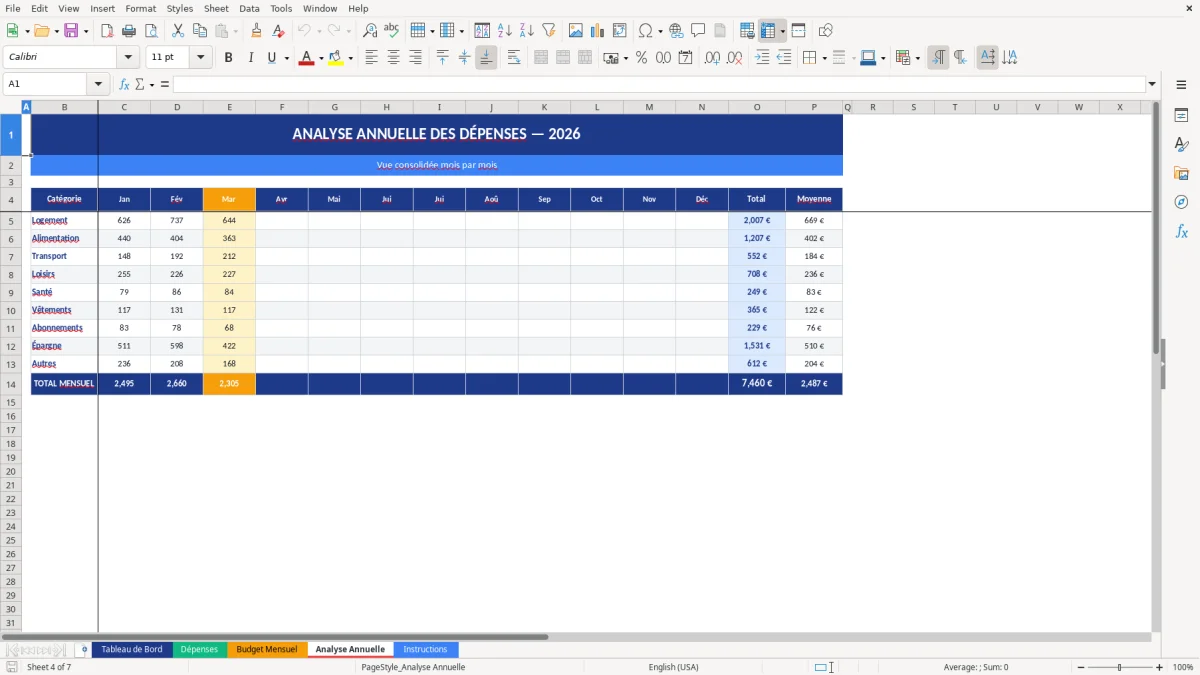Image resolution: width=1200 pixels, height=675 pixels.
Task: Sort descending Z to A
Action: click(527, 31)
